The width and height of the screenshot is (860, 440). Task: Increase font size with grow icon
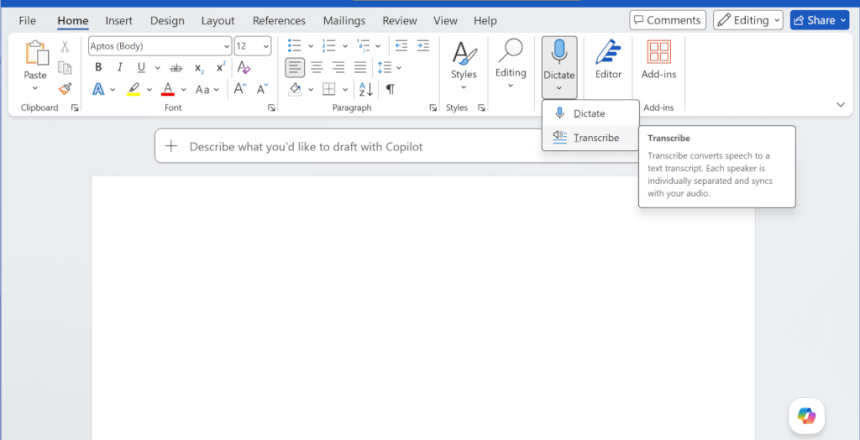click(240, 88)
